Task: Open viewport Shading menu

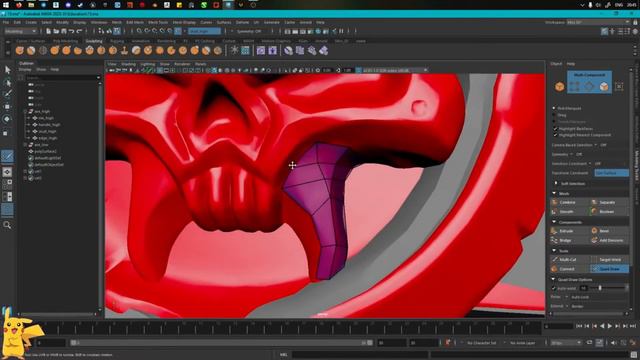Action: click(128, 64)
